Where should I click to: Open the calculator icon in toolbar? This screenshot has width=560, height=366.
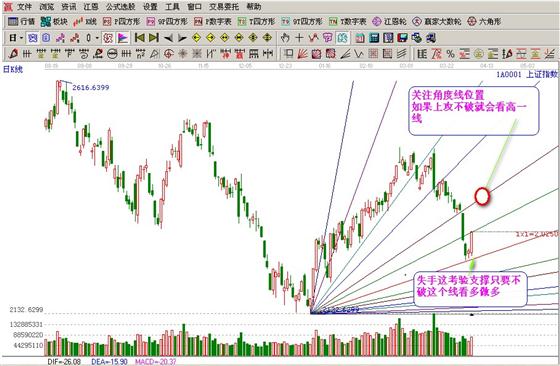click(x=374, y=37)
